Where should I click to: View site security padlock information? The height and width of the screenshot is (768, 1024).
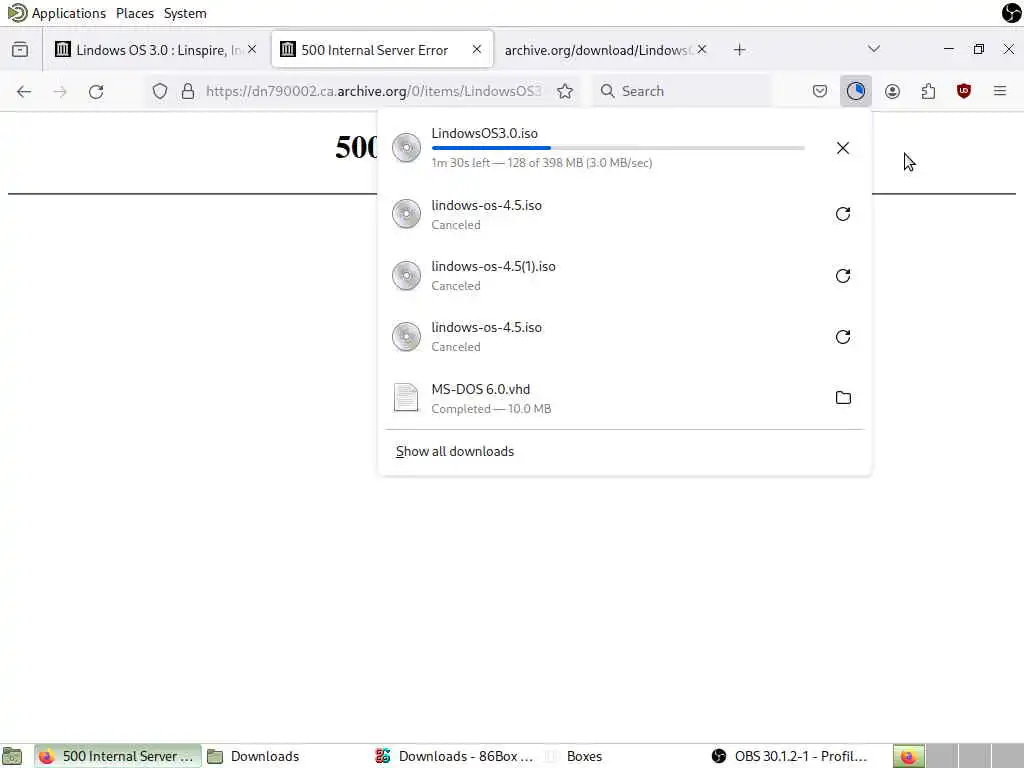[x=187, y=91]
